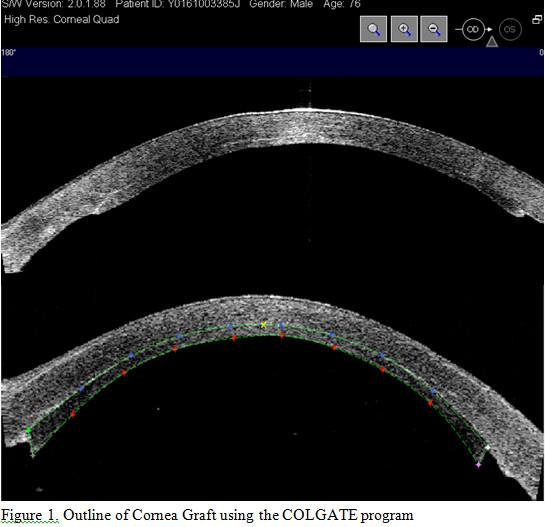545x527 pixels.
Task: Click the gray triangle scan direction marker
Action: coord(491,42)
